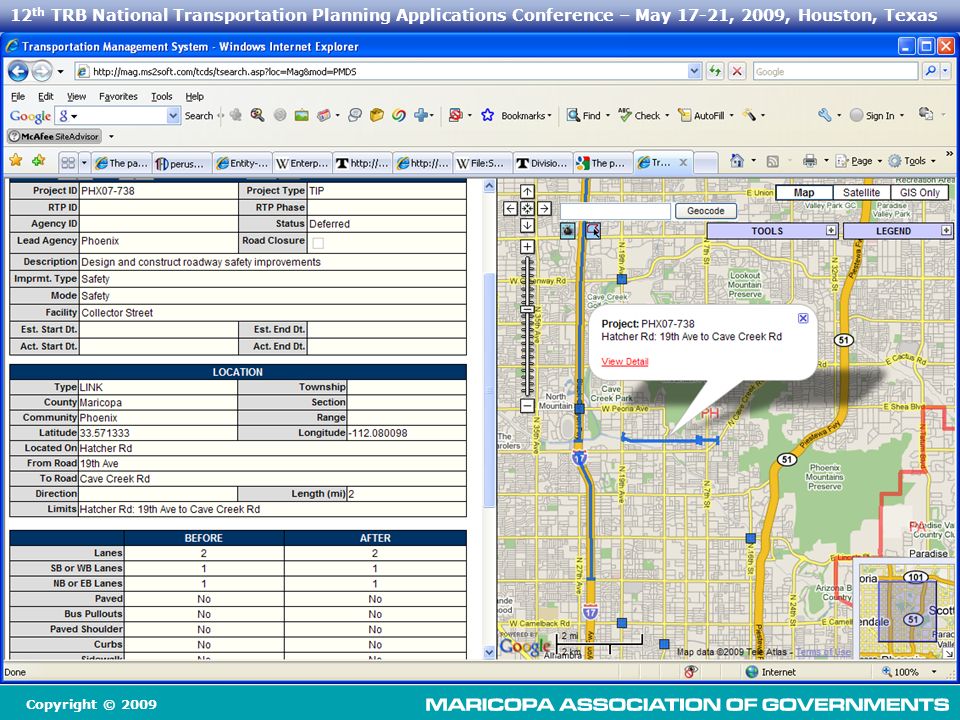The height and width of the screenshot is (720, 960).
Task: Click the View Detail link
Action: (x=624, y=361)
